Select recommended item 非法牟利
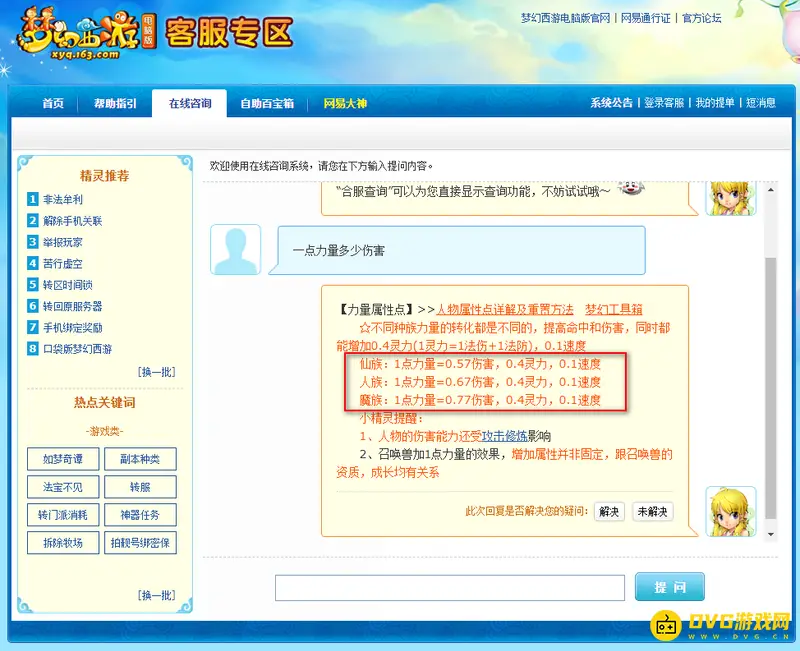 tap(63, 199)
